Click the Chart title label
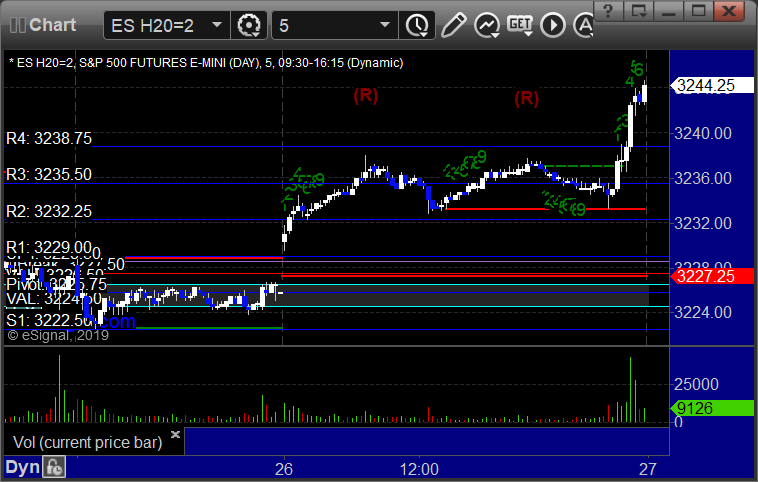 pos(53,25)
